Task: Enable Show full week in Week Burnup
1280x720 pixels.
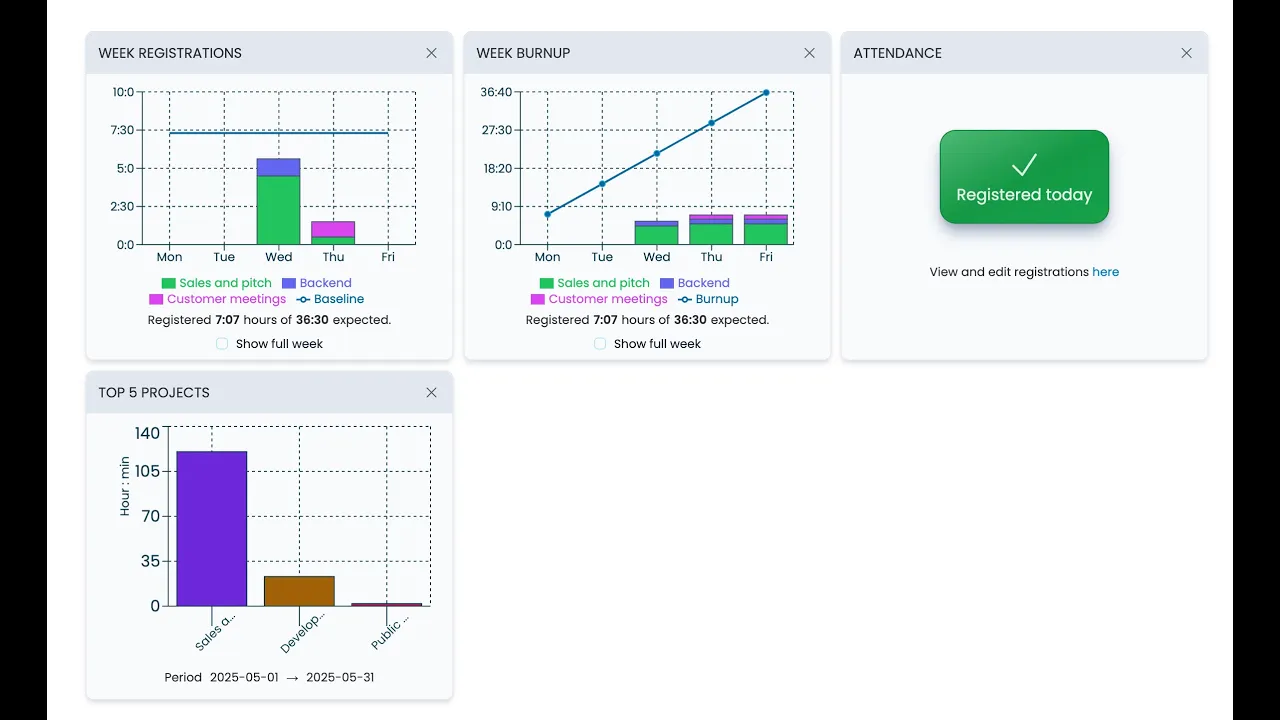Action: [600, 344]
